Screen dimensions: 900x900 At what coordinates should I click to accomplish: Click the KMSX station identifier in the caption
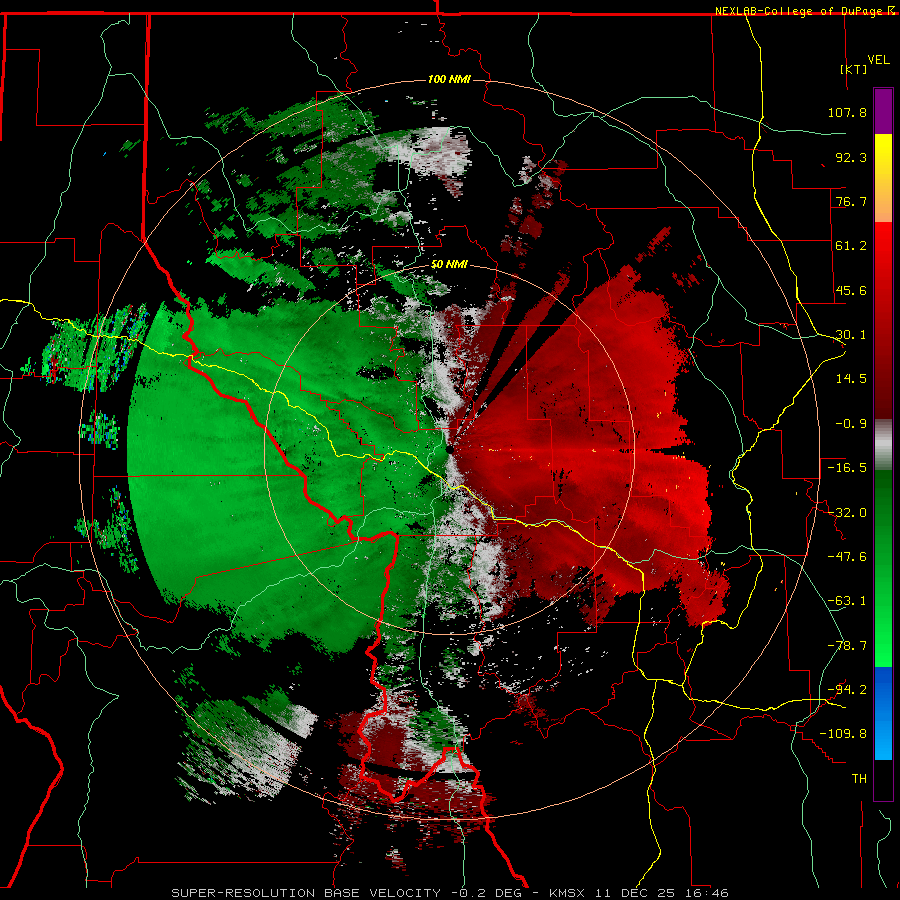pyautogui.click(x=569, y=893)
